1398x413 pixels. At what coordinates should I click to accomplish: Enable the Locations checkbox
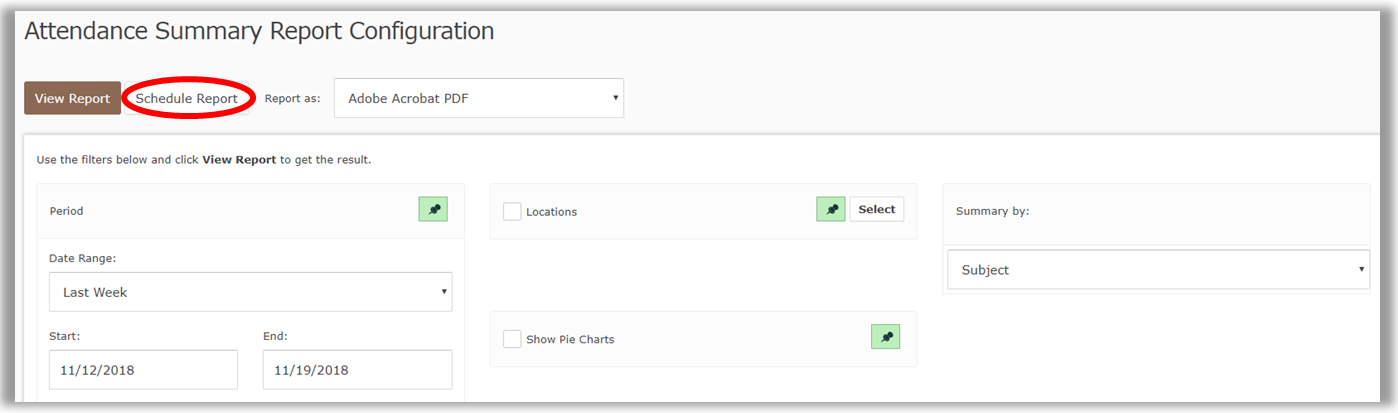coord(512,211)
